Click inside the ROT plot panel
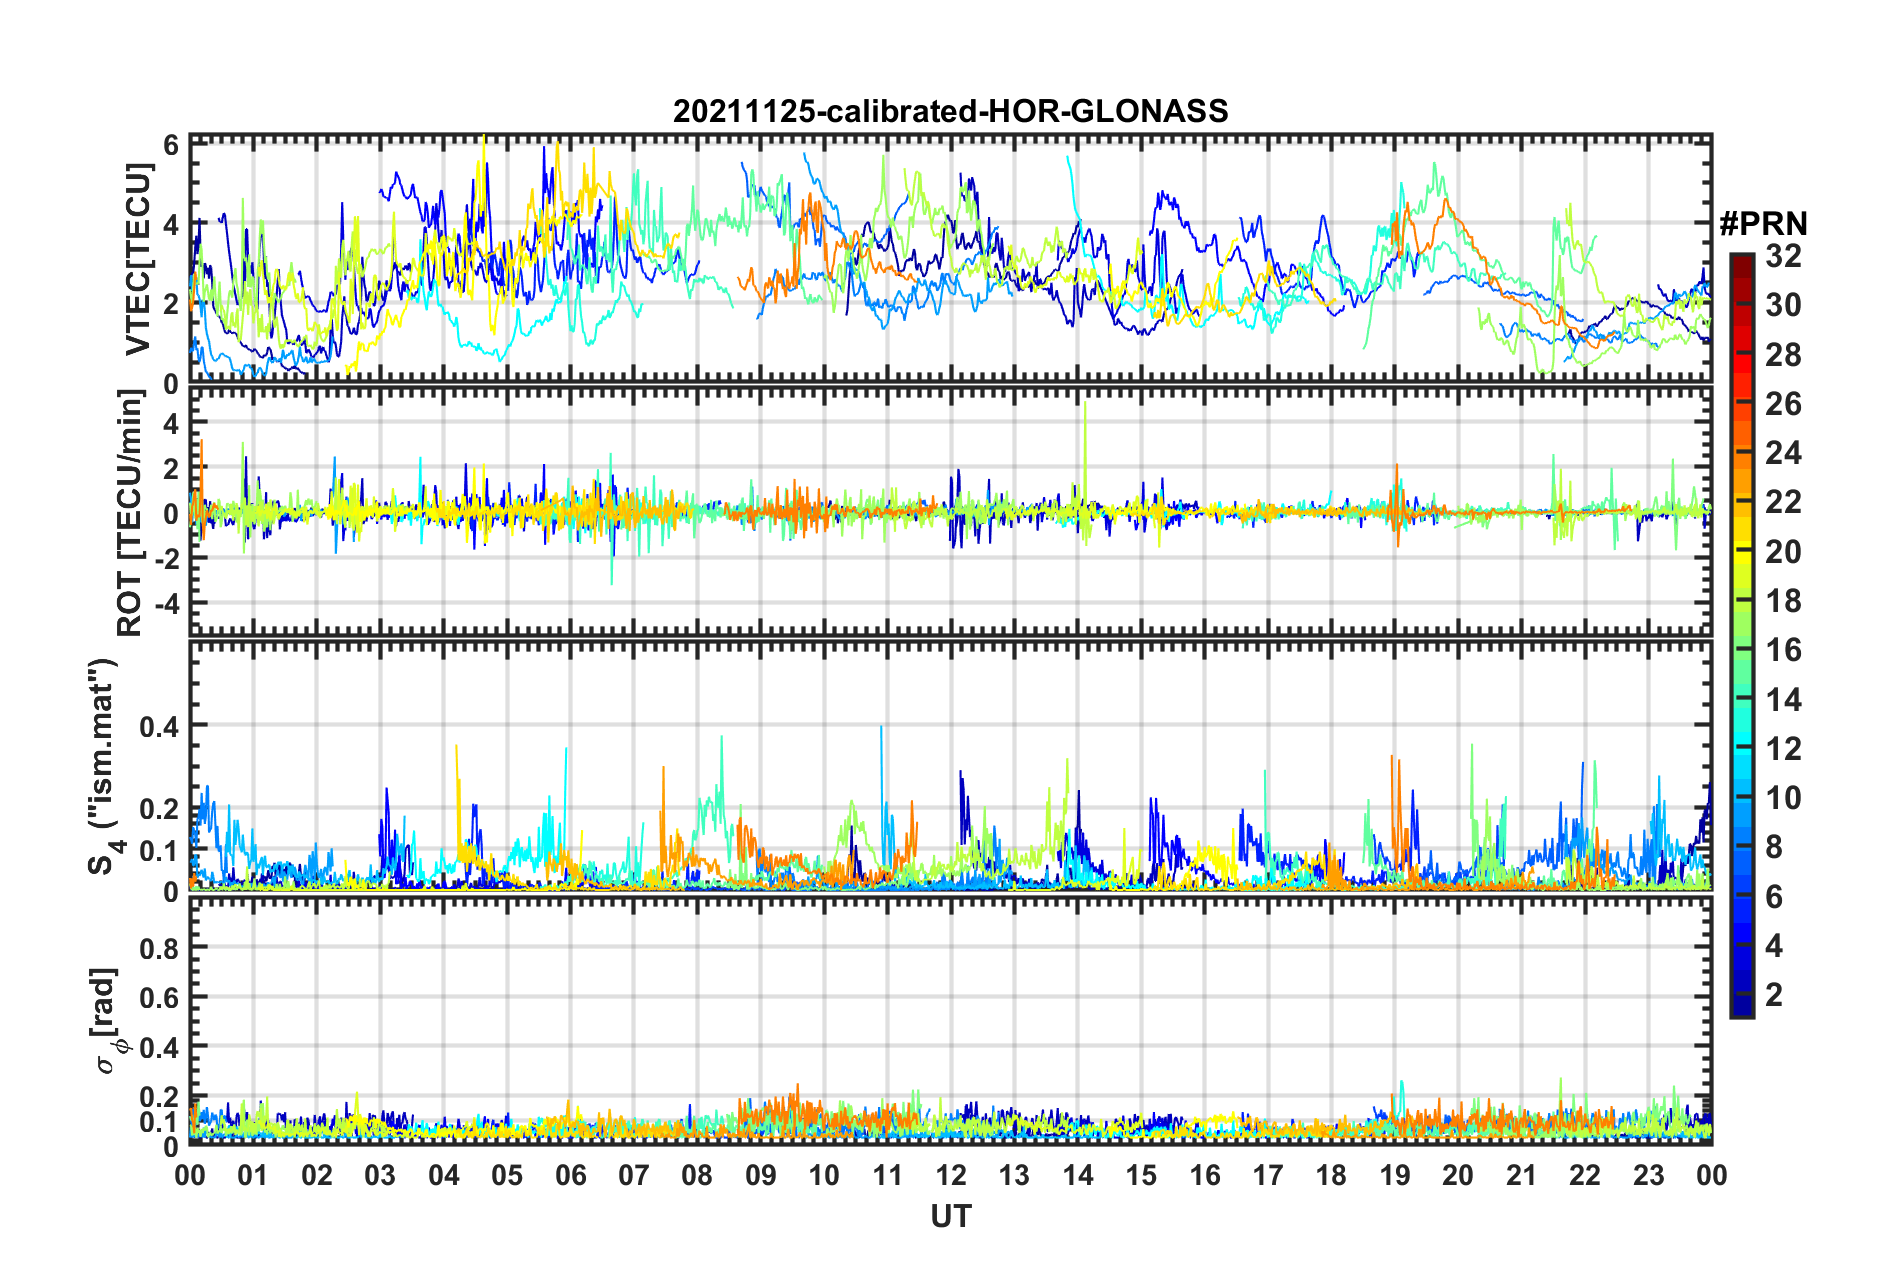Image resolution: width=1902 pixels, height=1272 pixels. [950, 512]
